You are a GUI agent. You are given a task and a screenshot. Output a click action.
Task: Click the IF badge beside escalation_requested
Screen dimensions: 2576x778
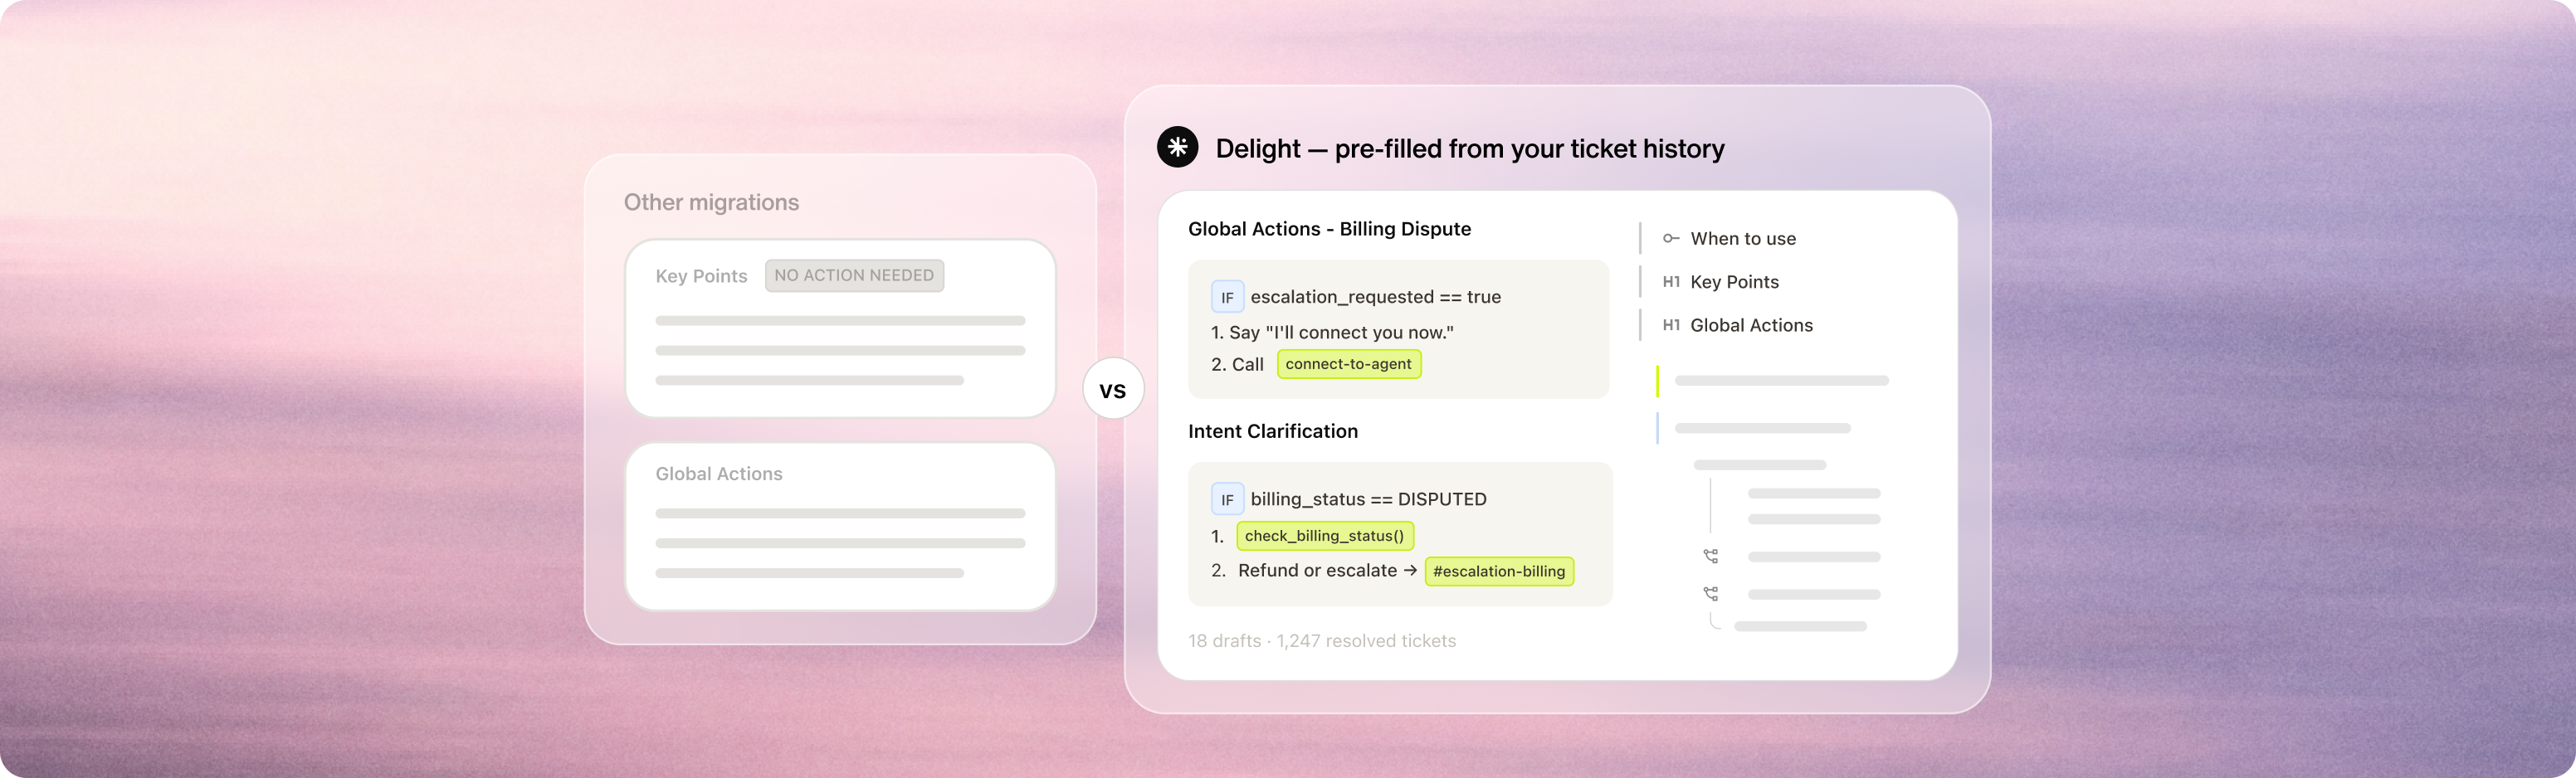click(x=1227, y=297)
